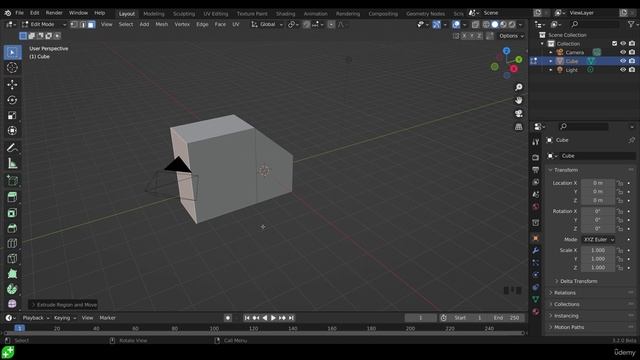640x360 pixels.
Task: Toggle Collection exclude checkbox
Action: pyautogui.click(x=614, y=43)
